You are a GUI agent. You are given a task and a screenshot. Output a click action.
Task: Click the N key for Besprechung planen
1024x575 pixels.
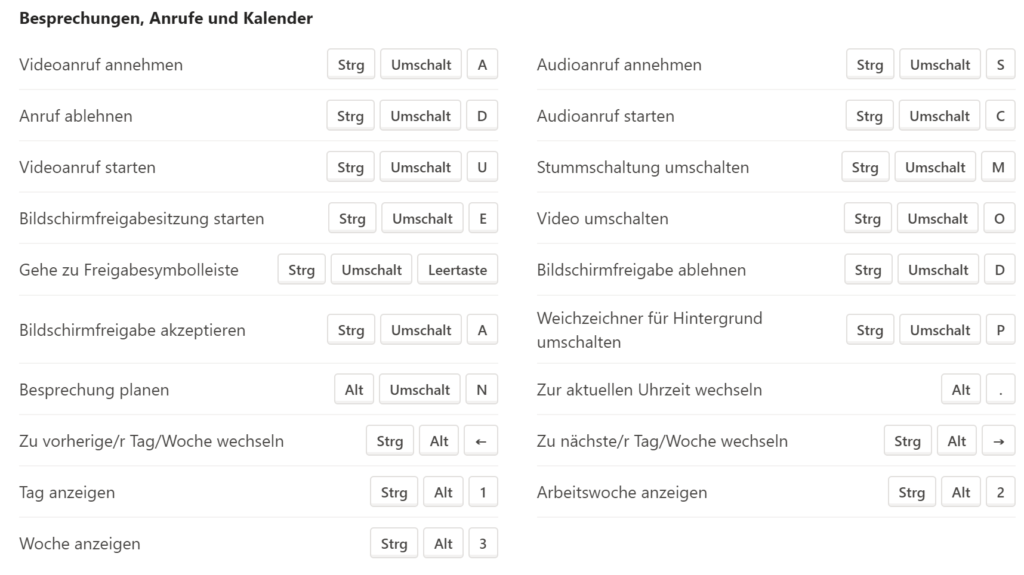(482, 389)
